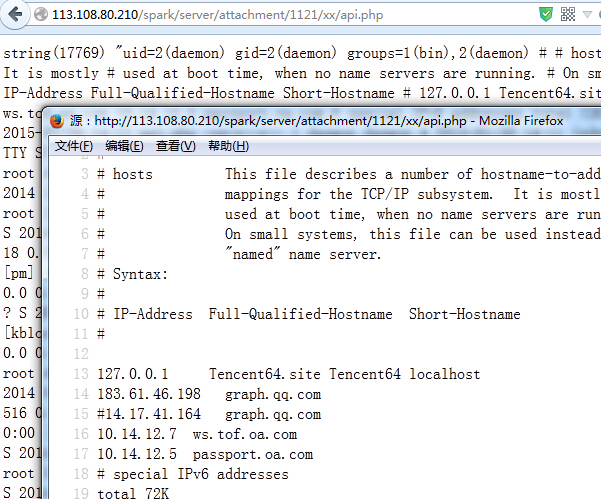Click the 'string(17769)' text in page output
This screenshot has width=601, height=499.
(x=54, y=53)
